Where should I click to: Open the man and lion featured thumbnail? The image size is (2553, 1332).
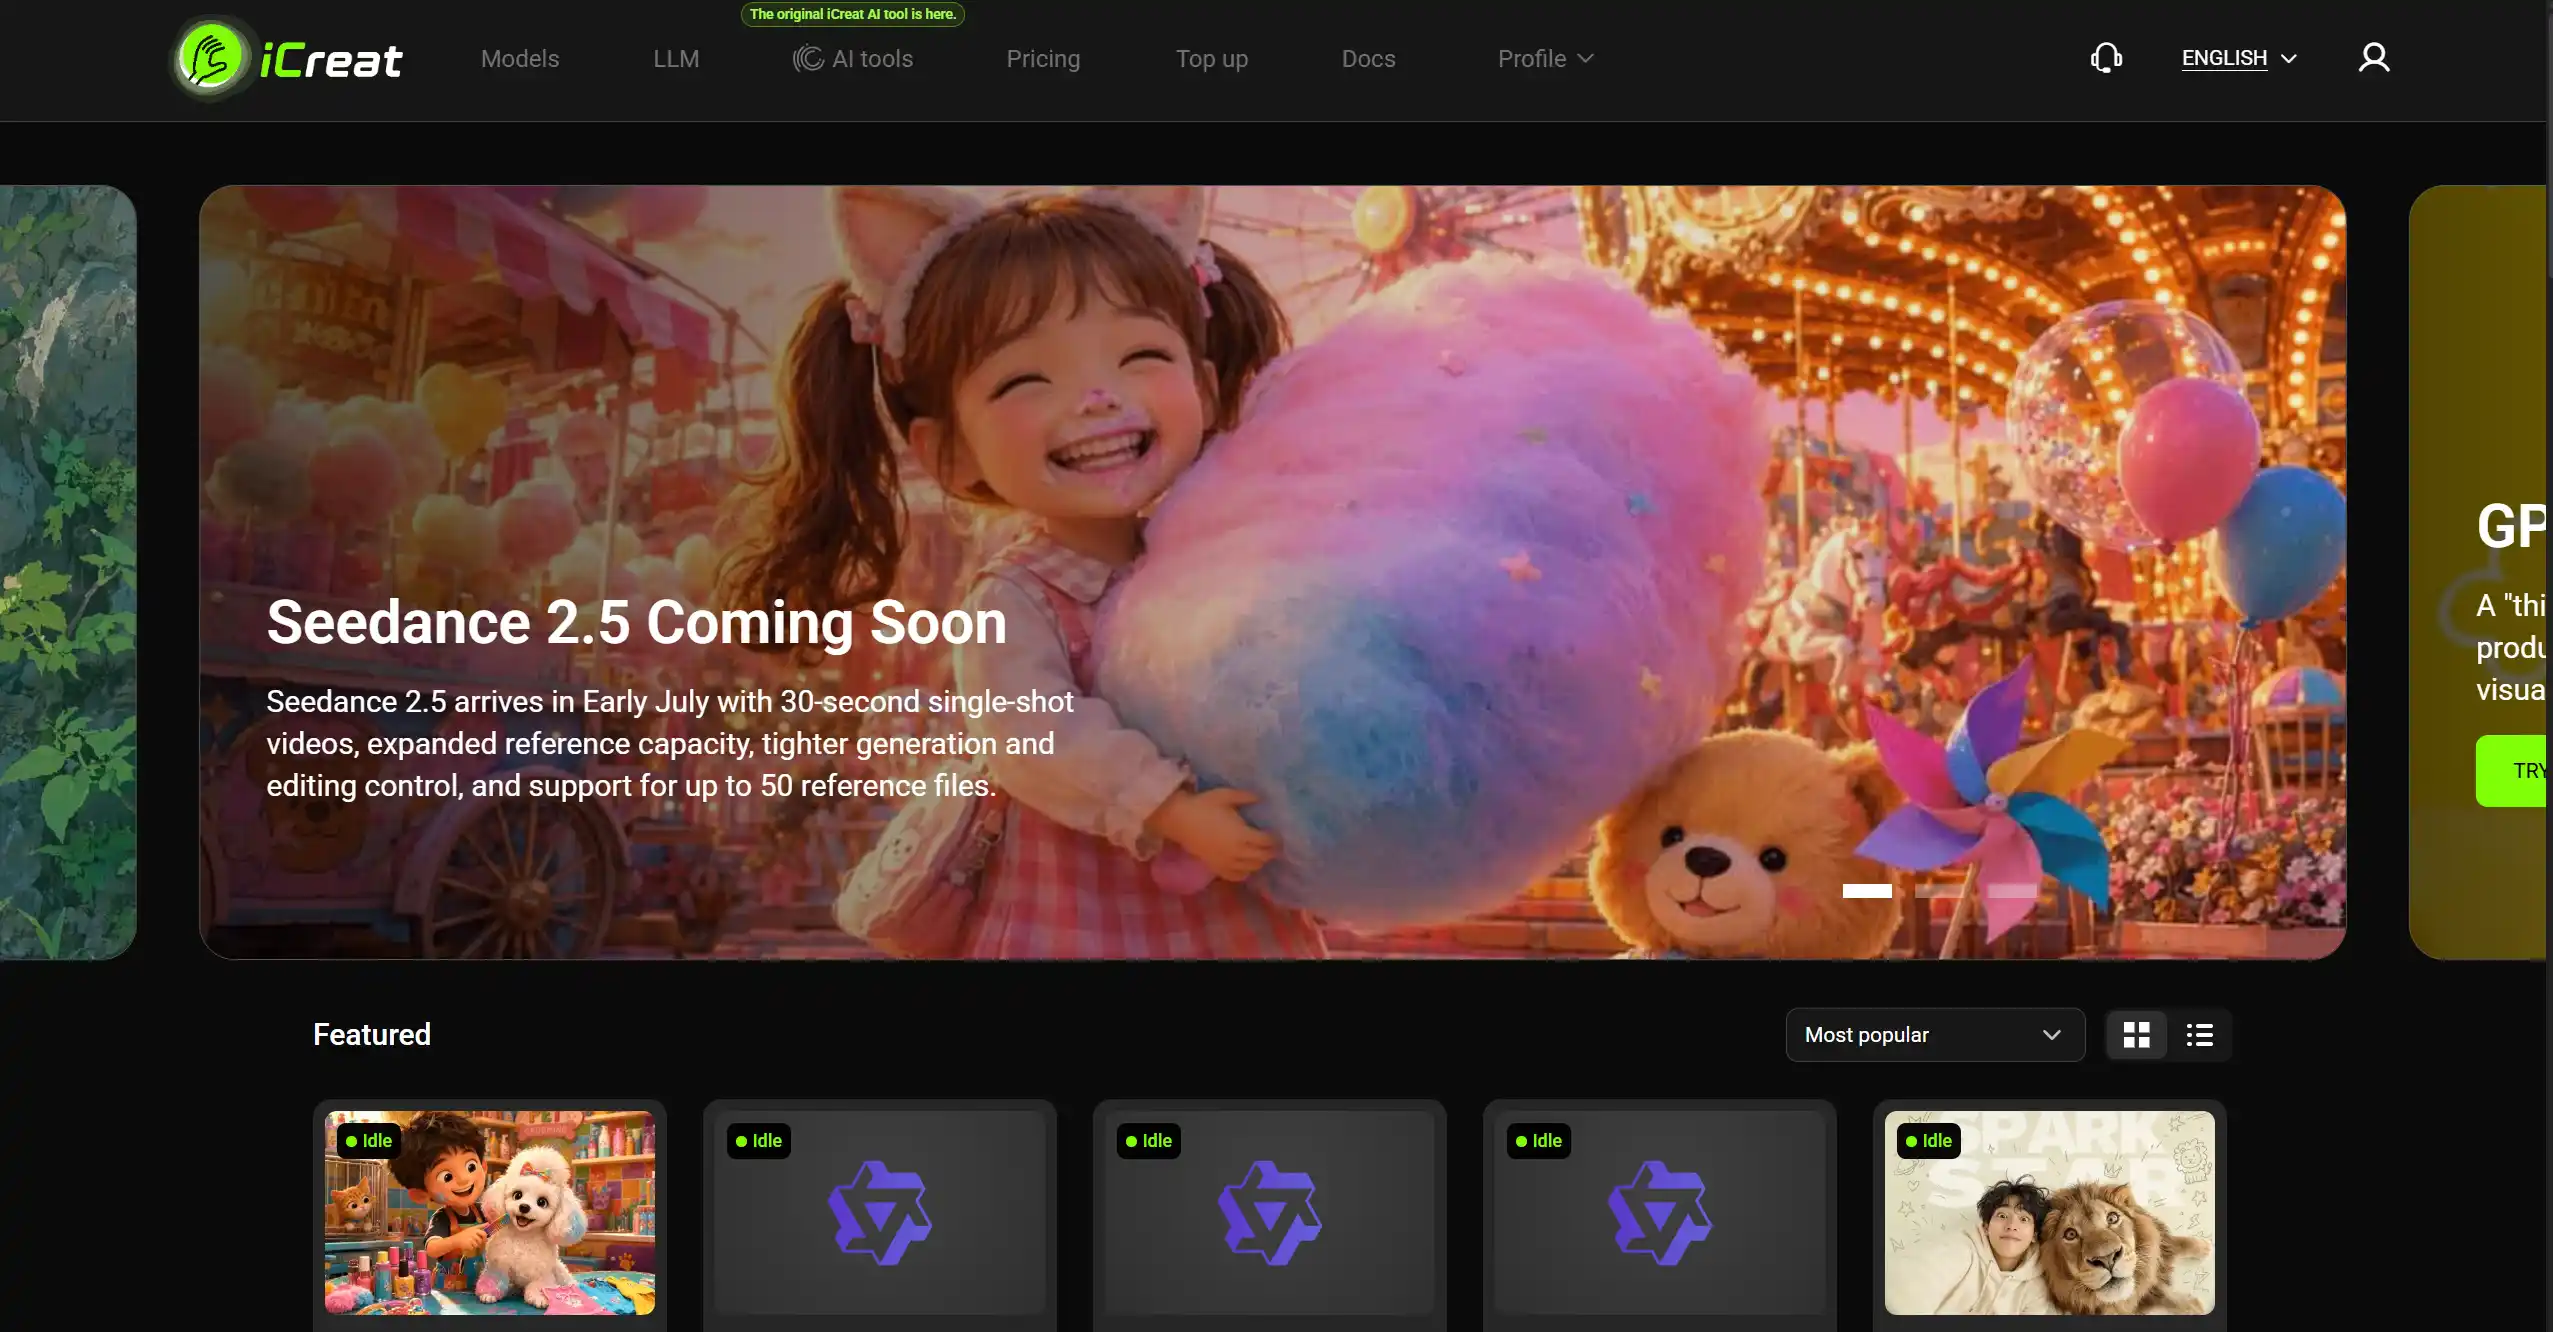[x=2050, y=1212]
